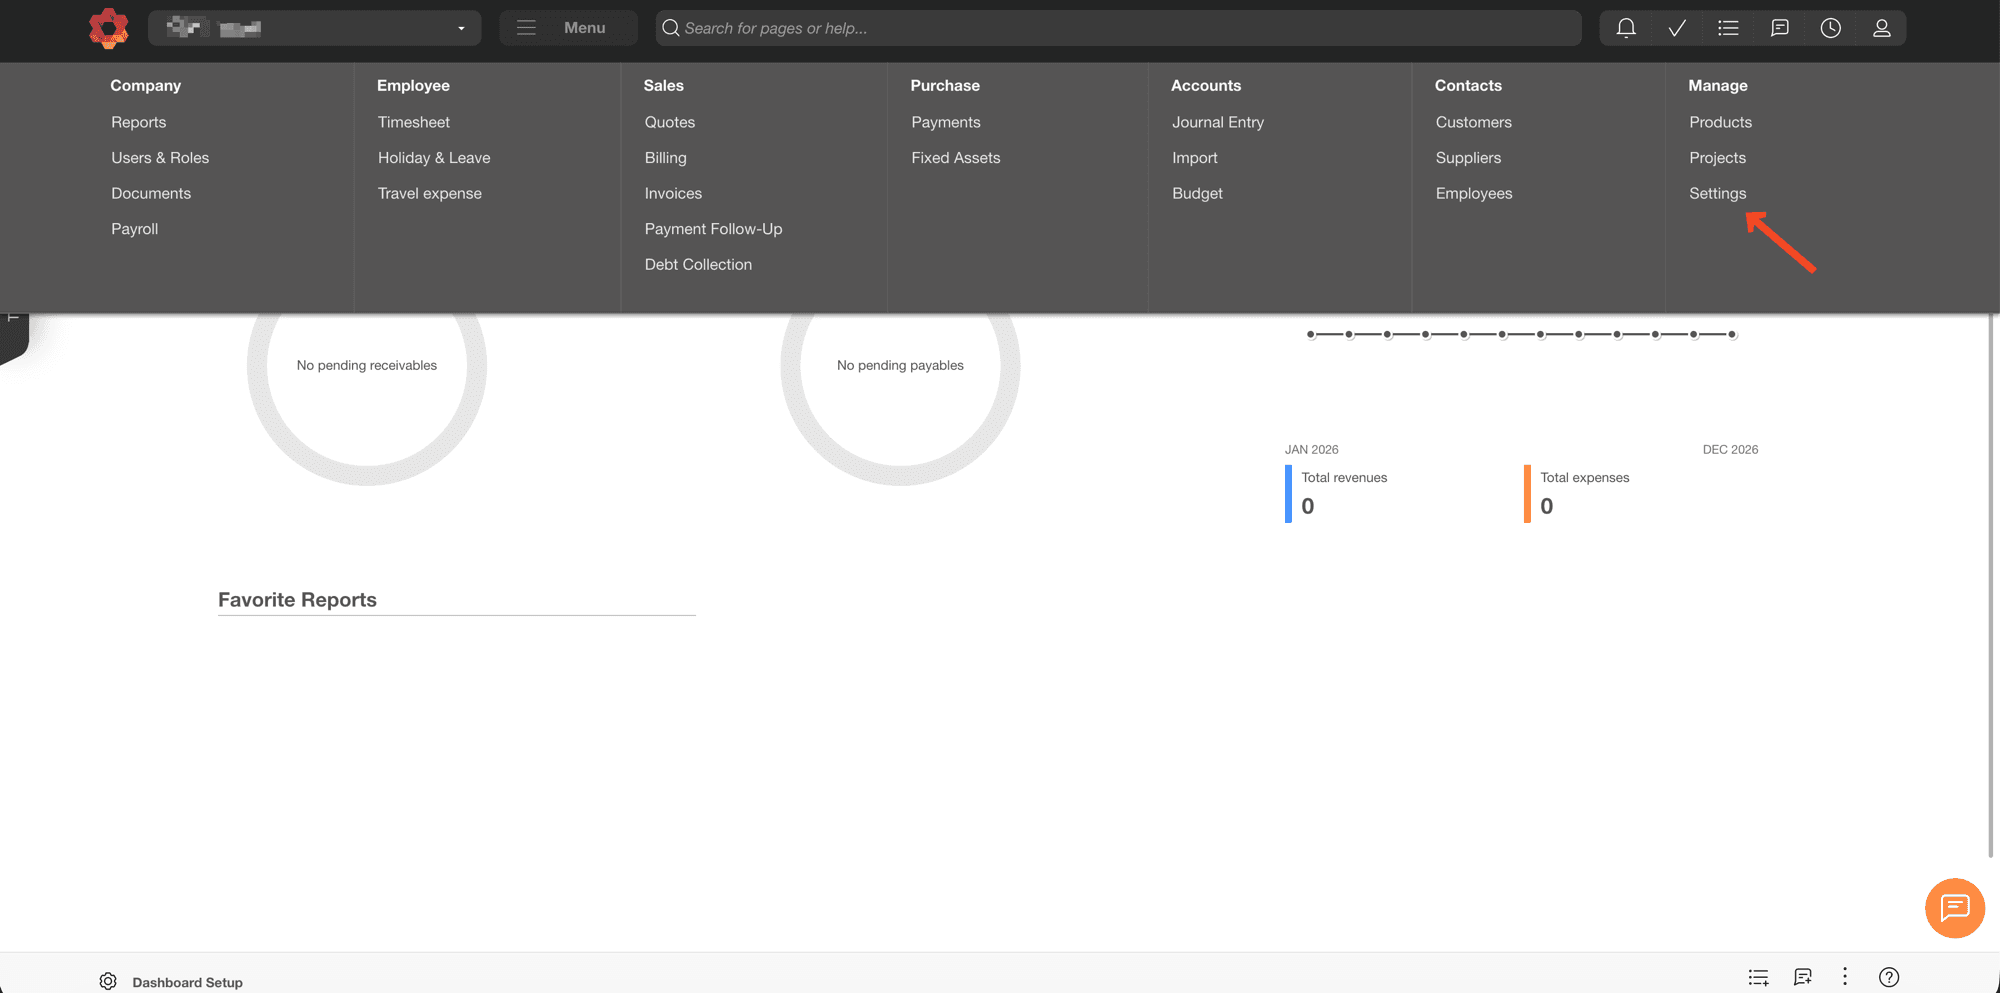2000x993 pixels.
Task: Open Holiday & Leave
Action: [434, 158]
